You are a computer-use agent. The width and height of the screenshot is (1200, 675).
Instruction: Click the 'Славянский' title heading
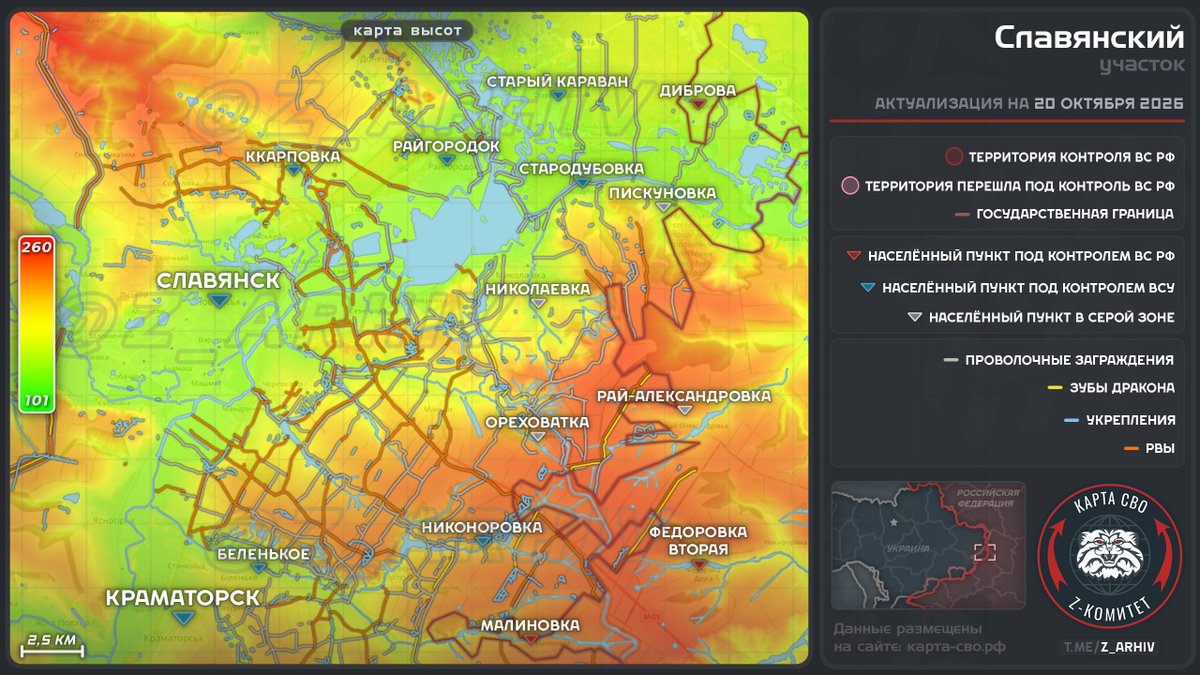1088,38
